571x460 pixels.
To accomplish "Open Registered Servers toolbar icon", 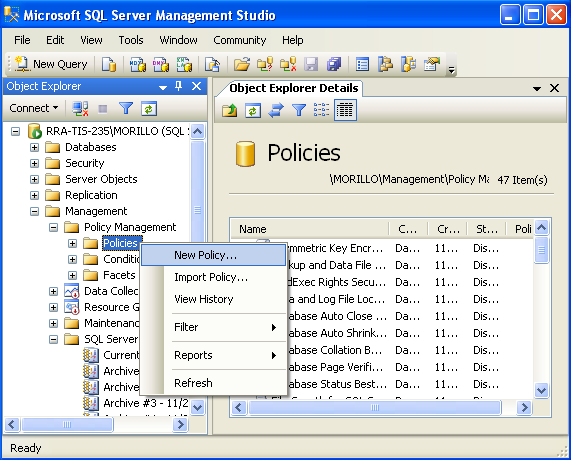I will (x=362, y=64).
